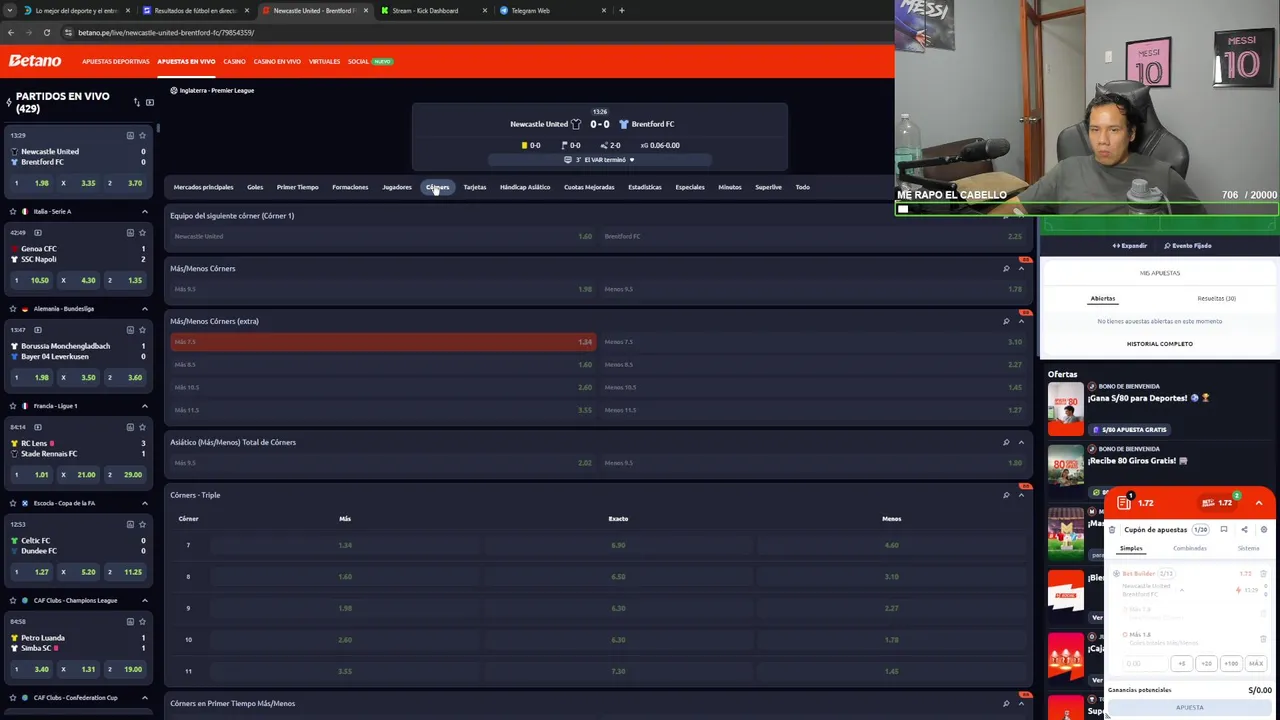This screenshot has height=720, width=1280.
Task: Open stats icon on Newcastle United sidebar card
Action: [130, 135]
